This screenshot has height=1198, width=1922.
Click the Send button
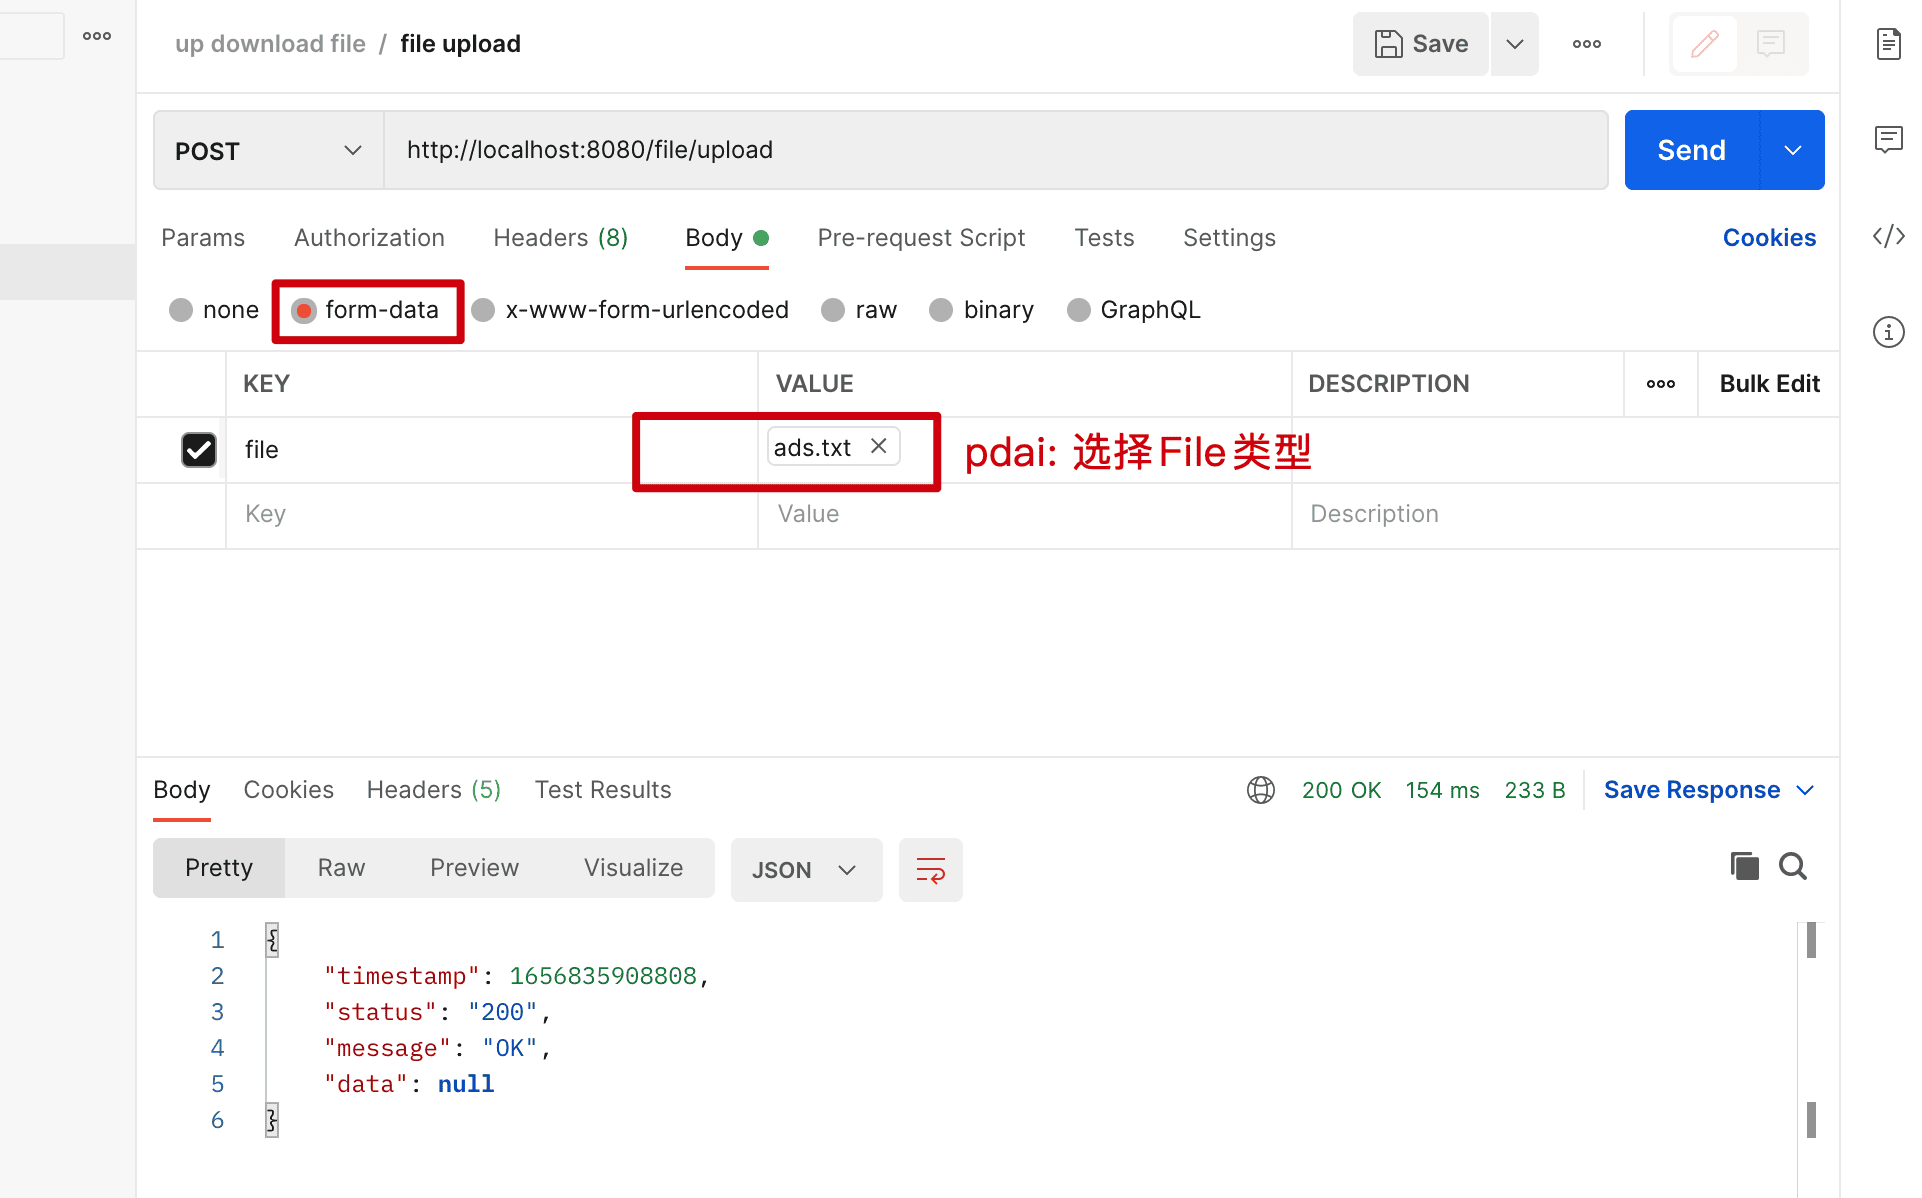tap(1691, 150)
